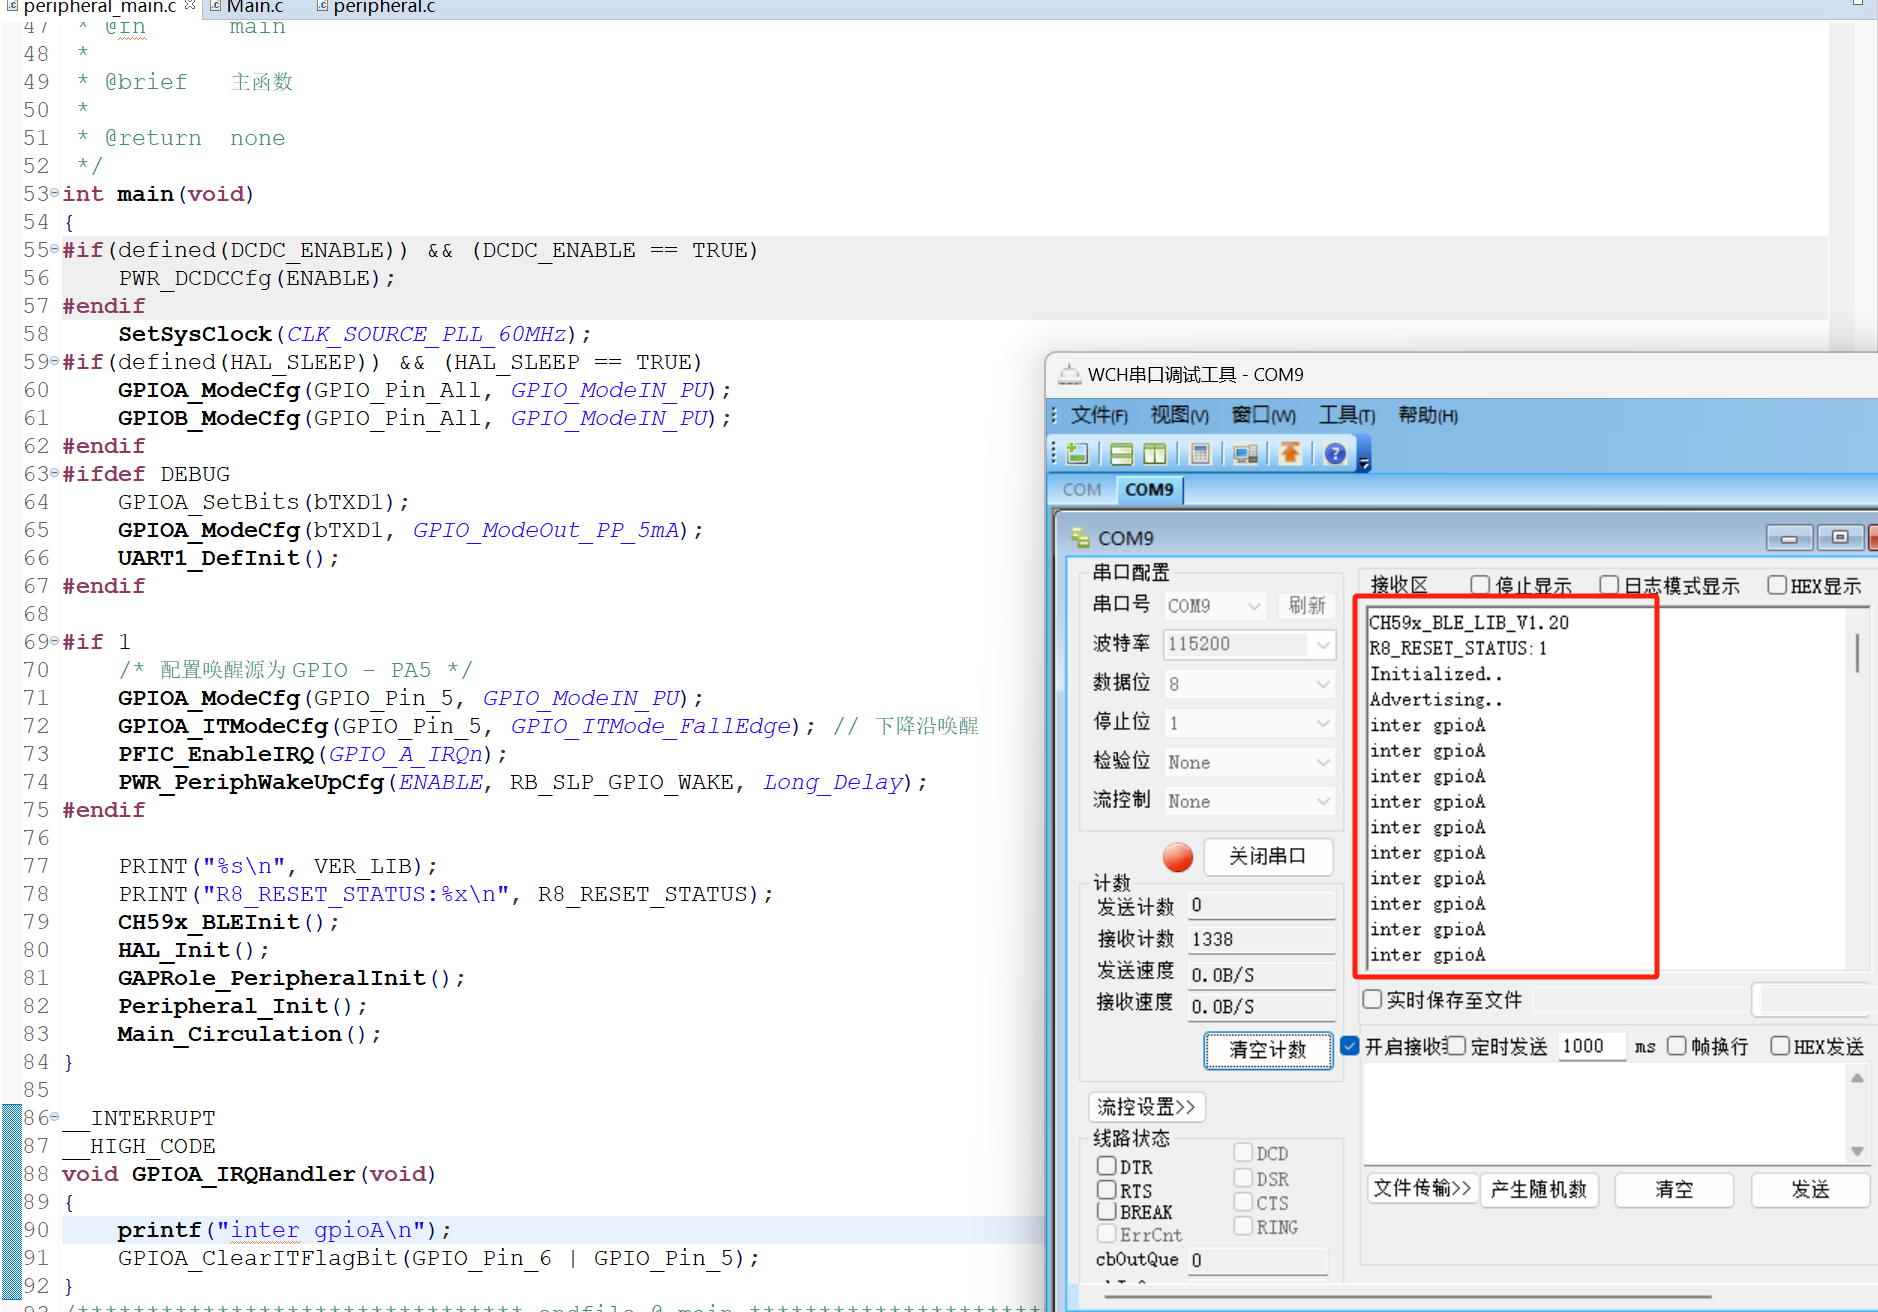The image size is (1878, 1312).
Task: Click the send area scroll down arrow
Action: (x=1857, y=1151)
